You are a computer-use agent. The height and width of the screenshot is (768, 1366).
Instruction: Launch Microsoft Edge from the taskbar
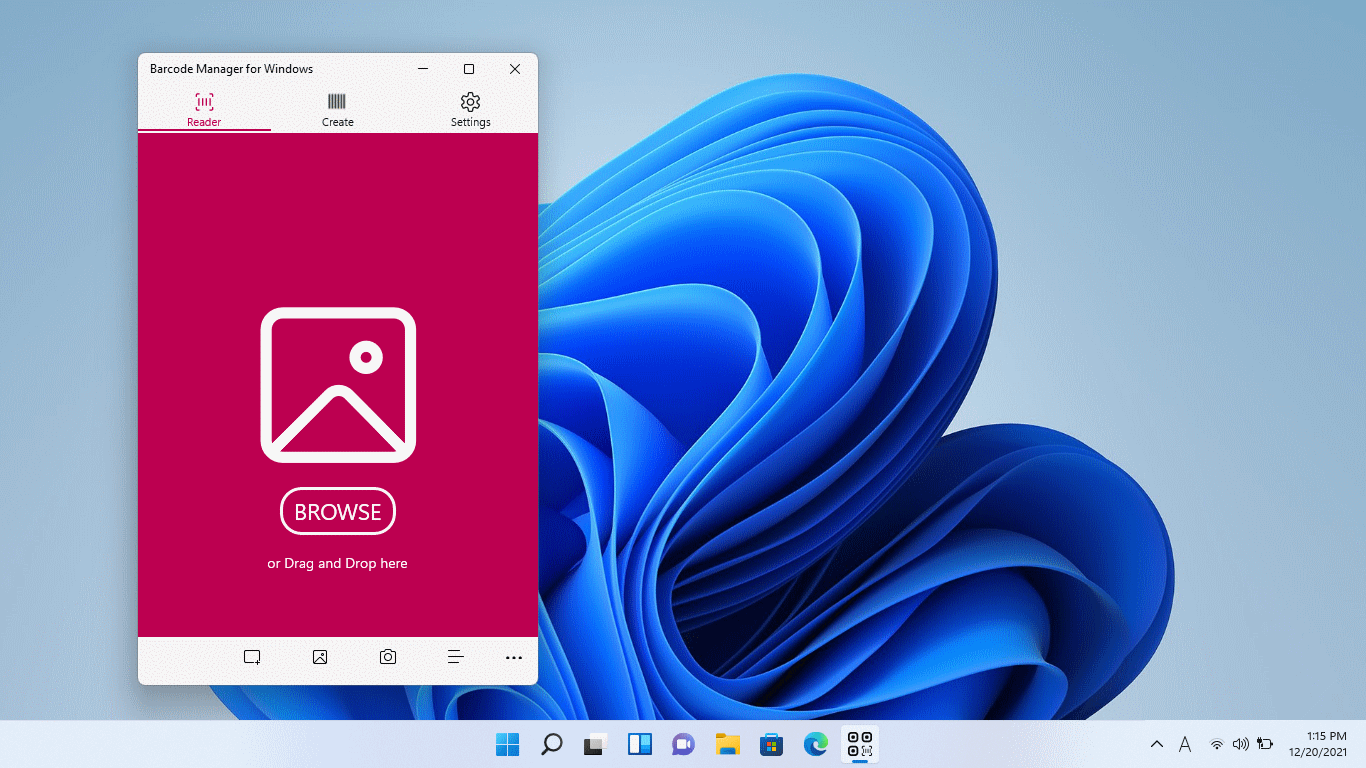click(x=815, y=744)
